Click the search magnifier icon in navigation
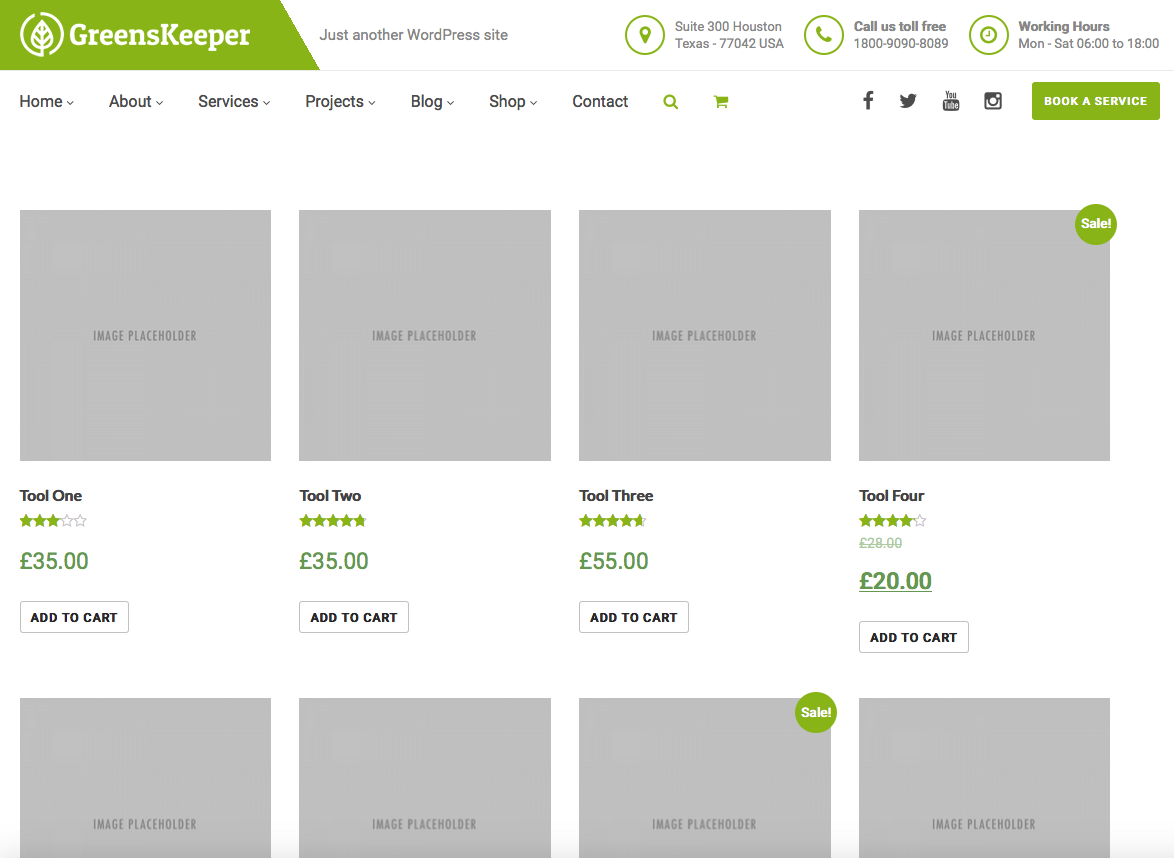This screenshot has width=1174, height=858. point(671,102)
